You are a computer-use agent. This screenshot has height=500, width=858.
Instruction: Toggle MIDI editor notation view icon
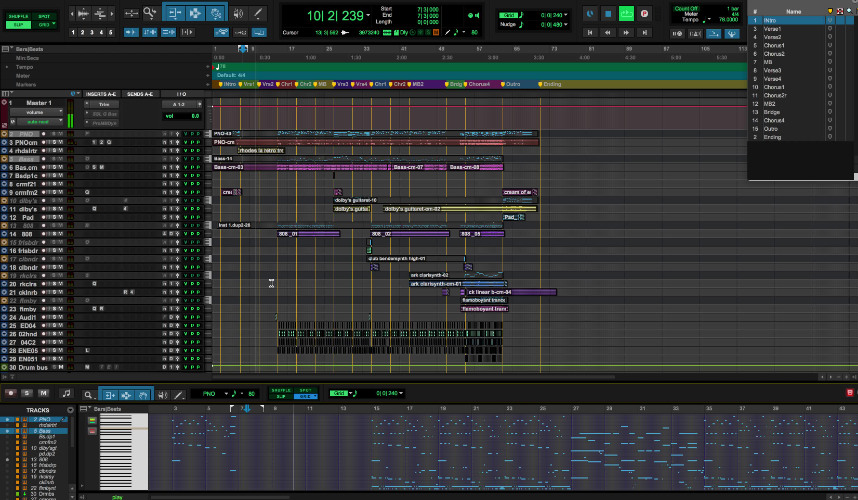click(66, 393)
